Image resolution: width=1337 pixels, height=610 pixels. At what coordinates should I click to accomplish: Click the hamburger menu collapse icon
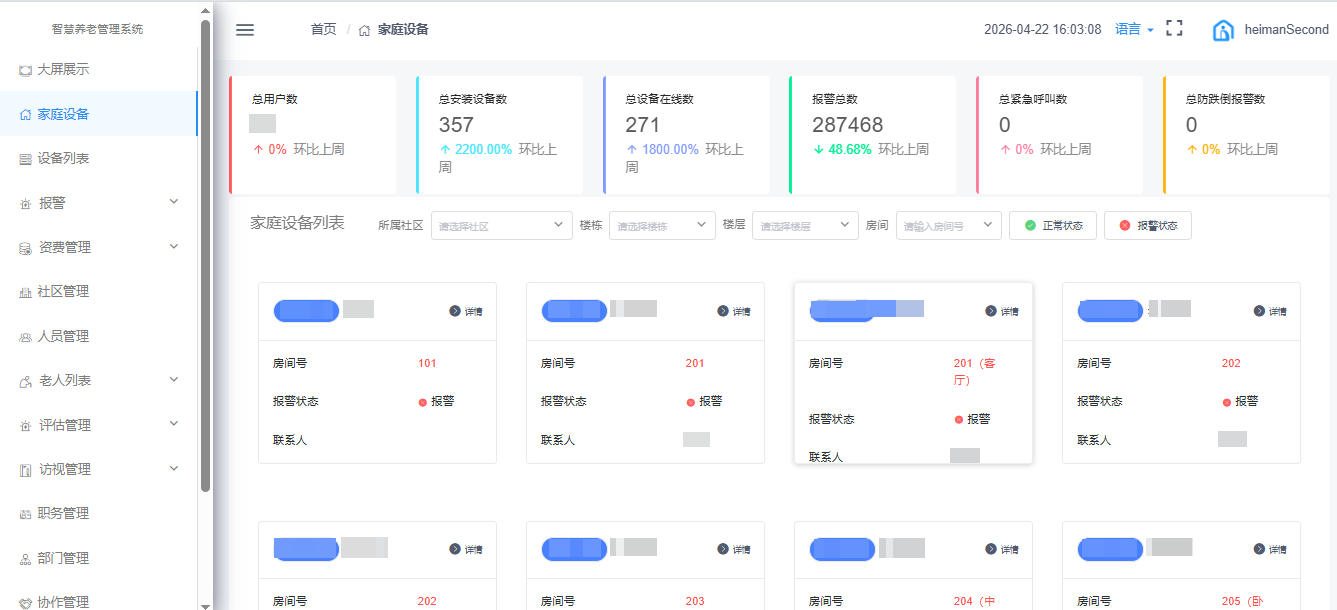pyautogui.click(x=245, y=30)
